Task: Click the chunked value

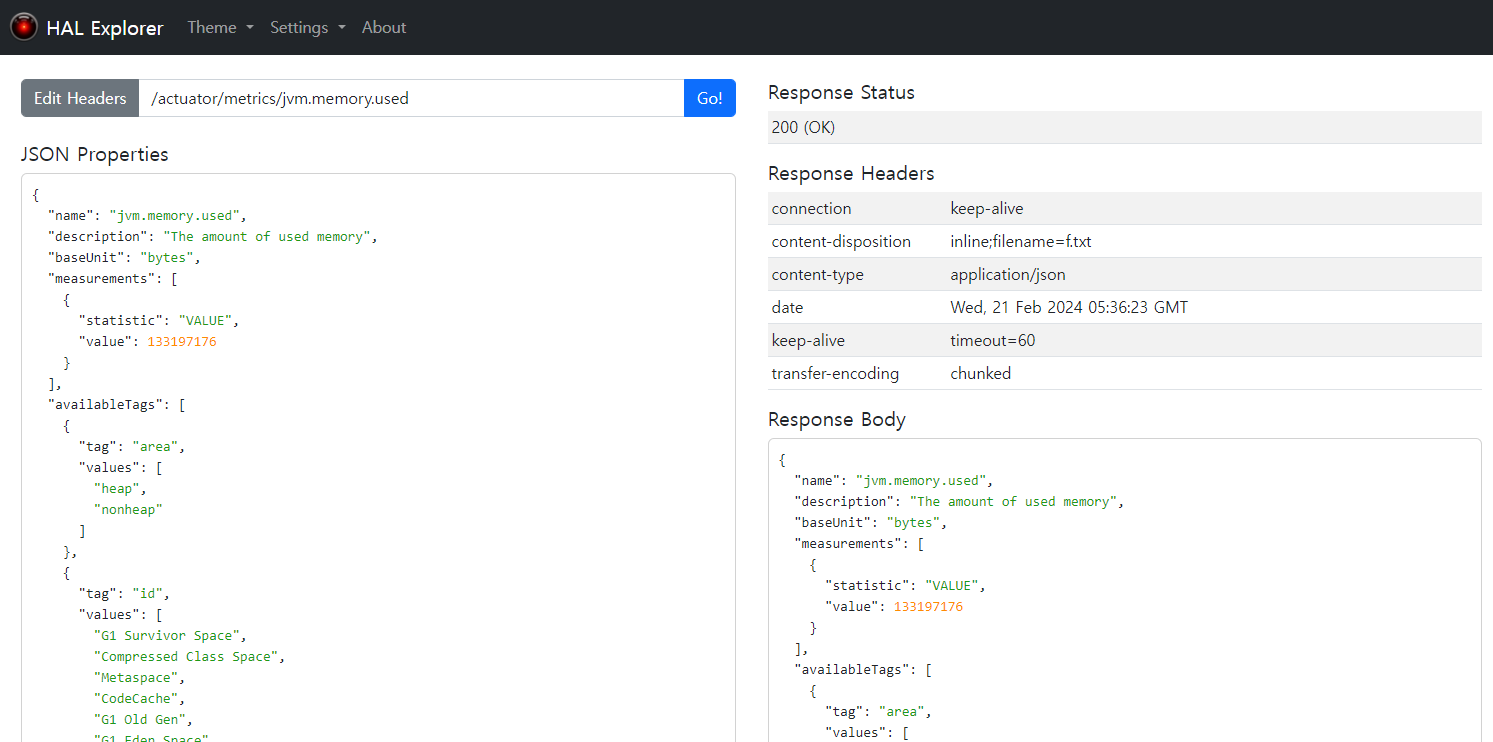Action: (980, 373)
